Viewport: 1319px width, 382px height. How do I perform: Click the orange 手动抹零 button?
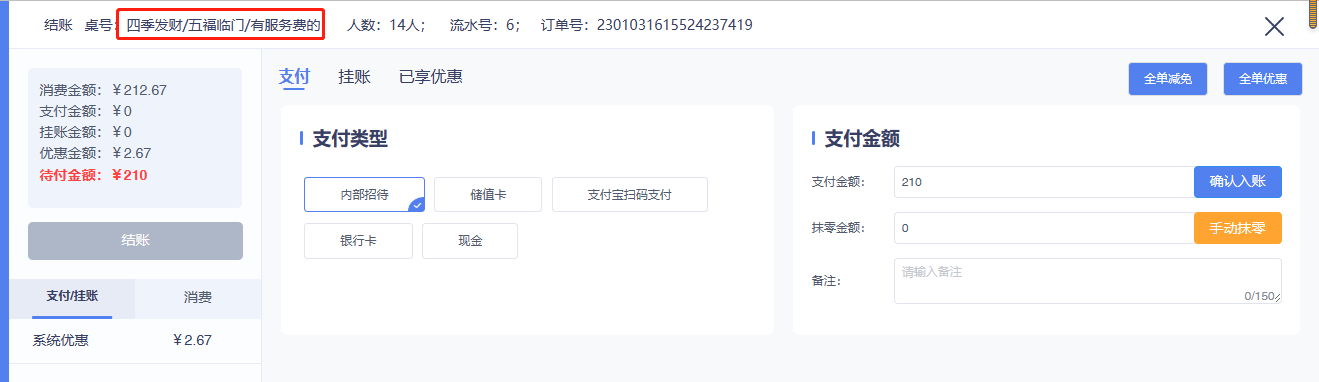[1238, 228]
